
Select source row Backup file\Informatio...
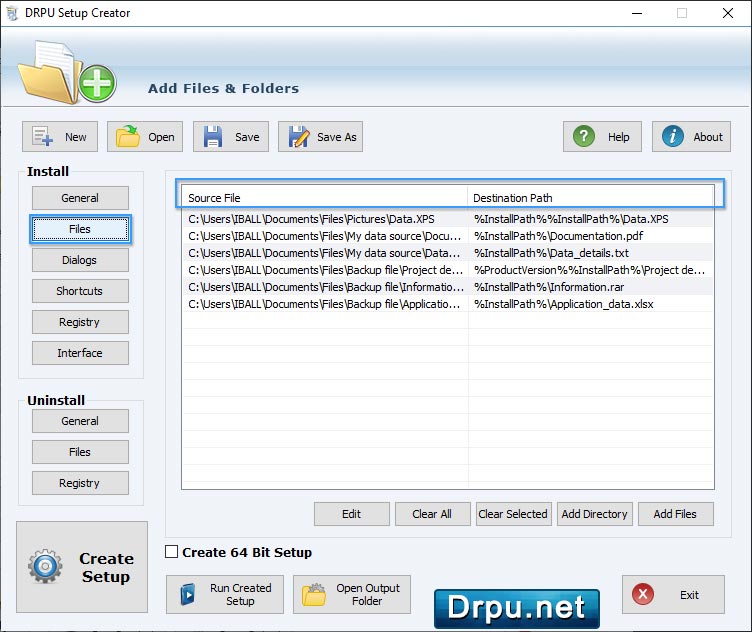click(325, 287)
